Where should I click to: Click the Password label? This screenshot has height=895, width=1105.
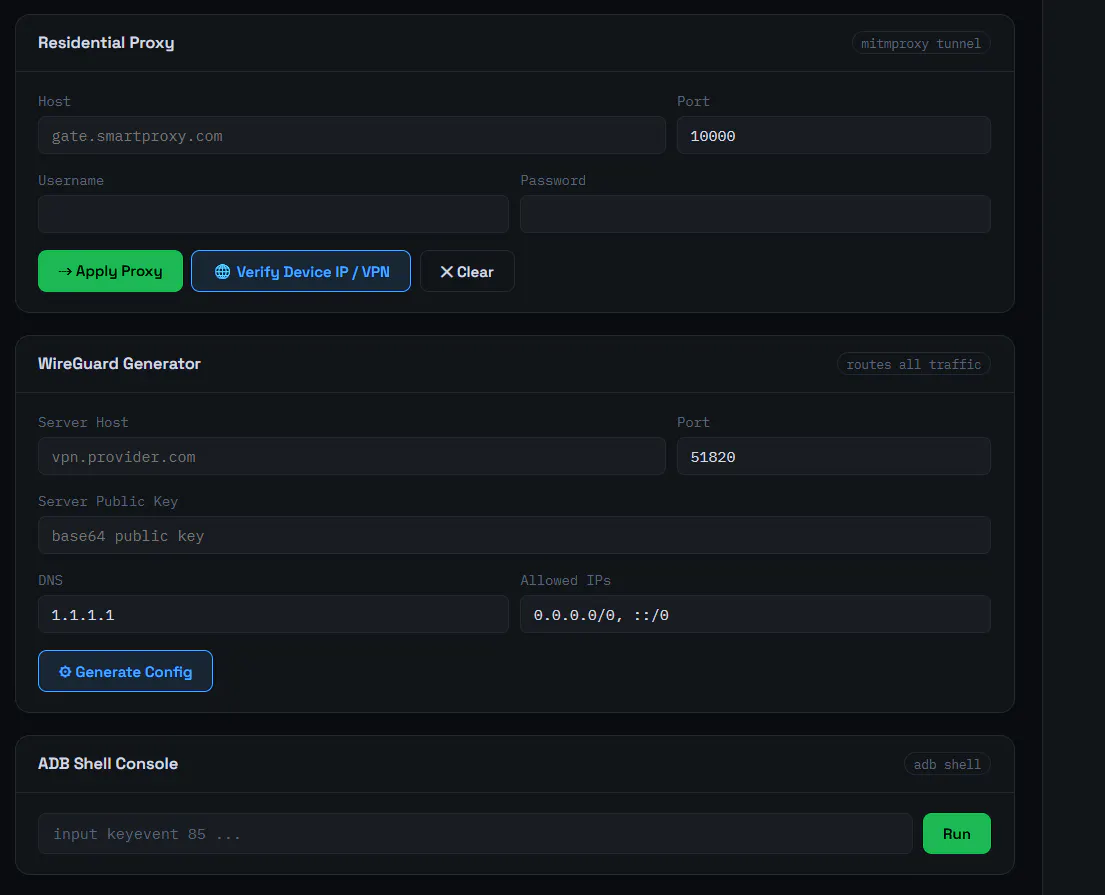552,180
